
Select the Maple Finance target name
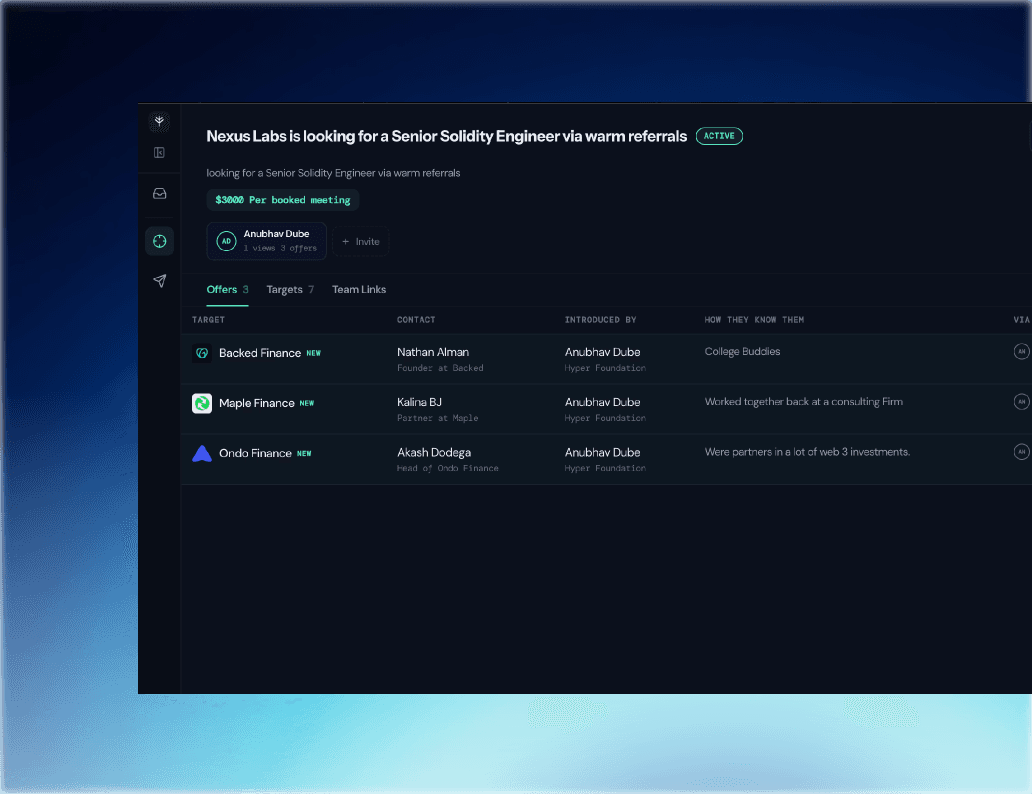click(257, 403)
